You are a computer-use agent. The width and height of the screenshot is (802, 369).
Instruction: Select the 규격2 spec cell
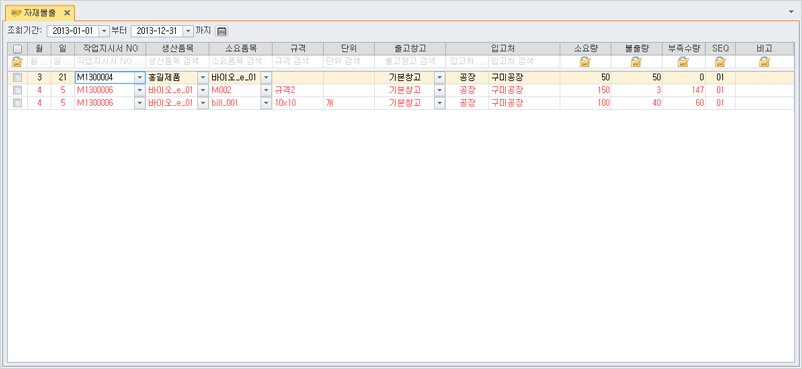[x=298, y=90]
